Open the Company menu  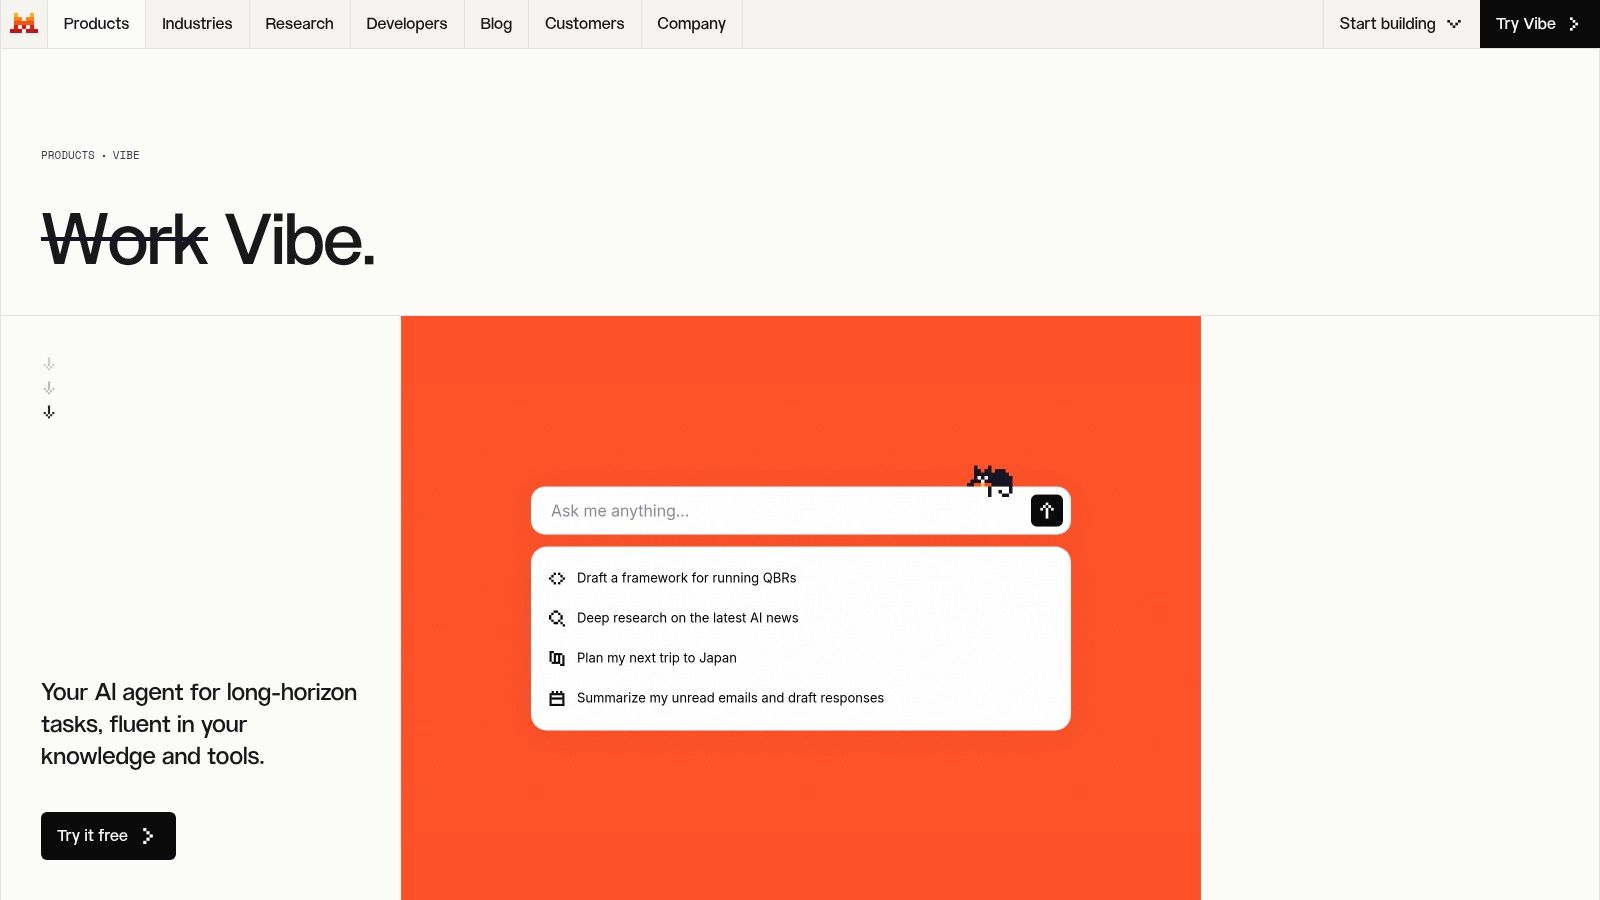click(691, 24)
